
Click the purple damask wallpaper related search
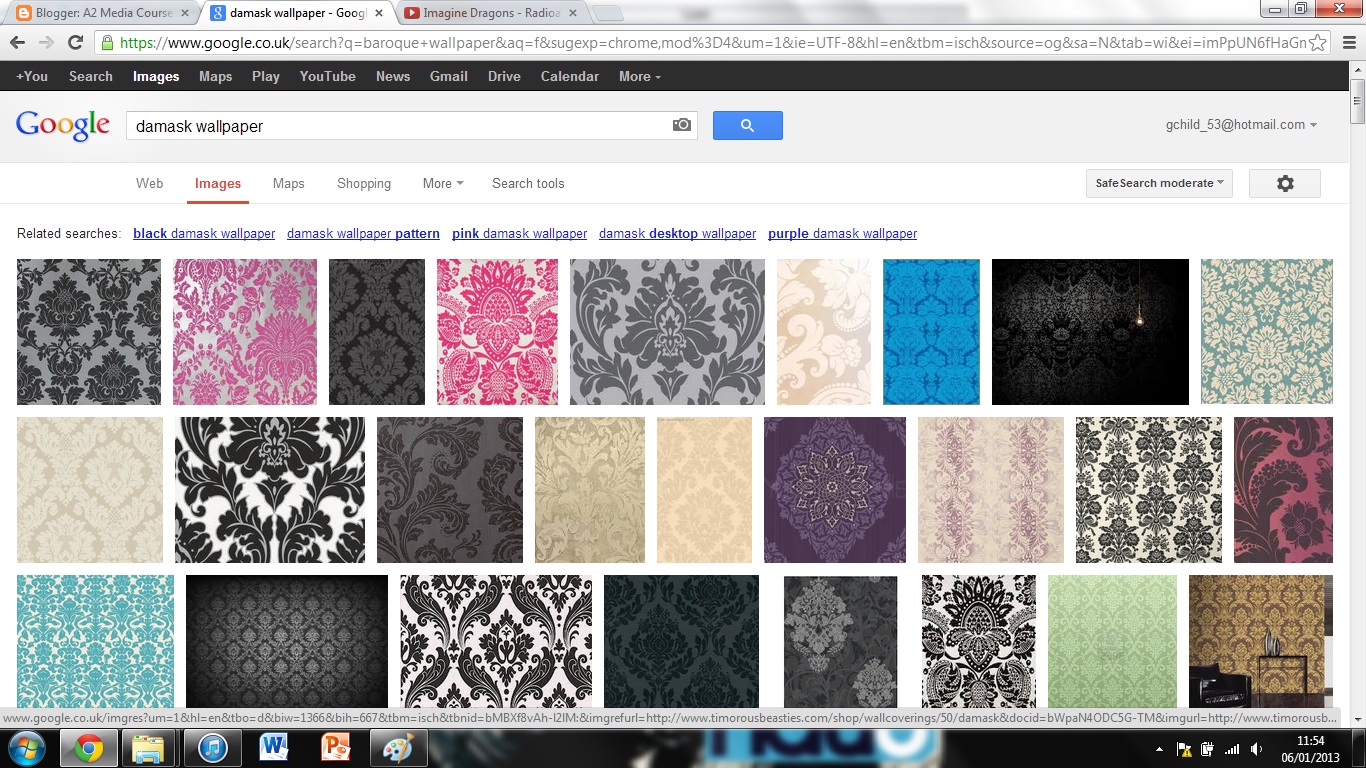click(x=842, y=233)
